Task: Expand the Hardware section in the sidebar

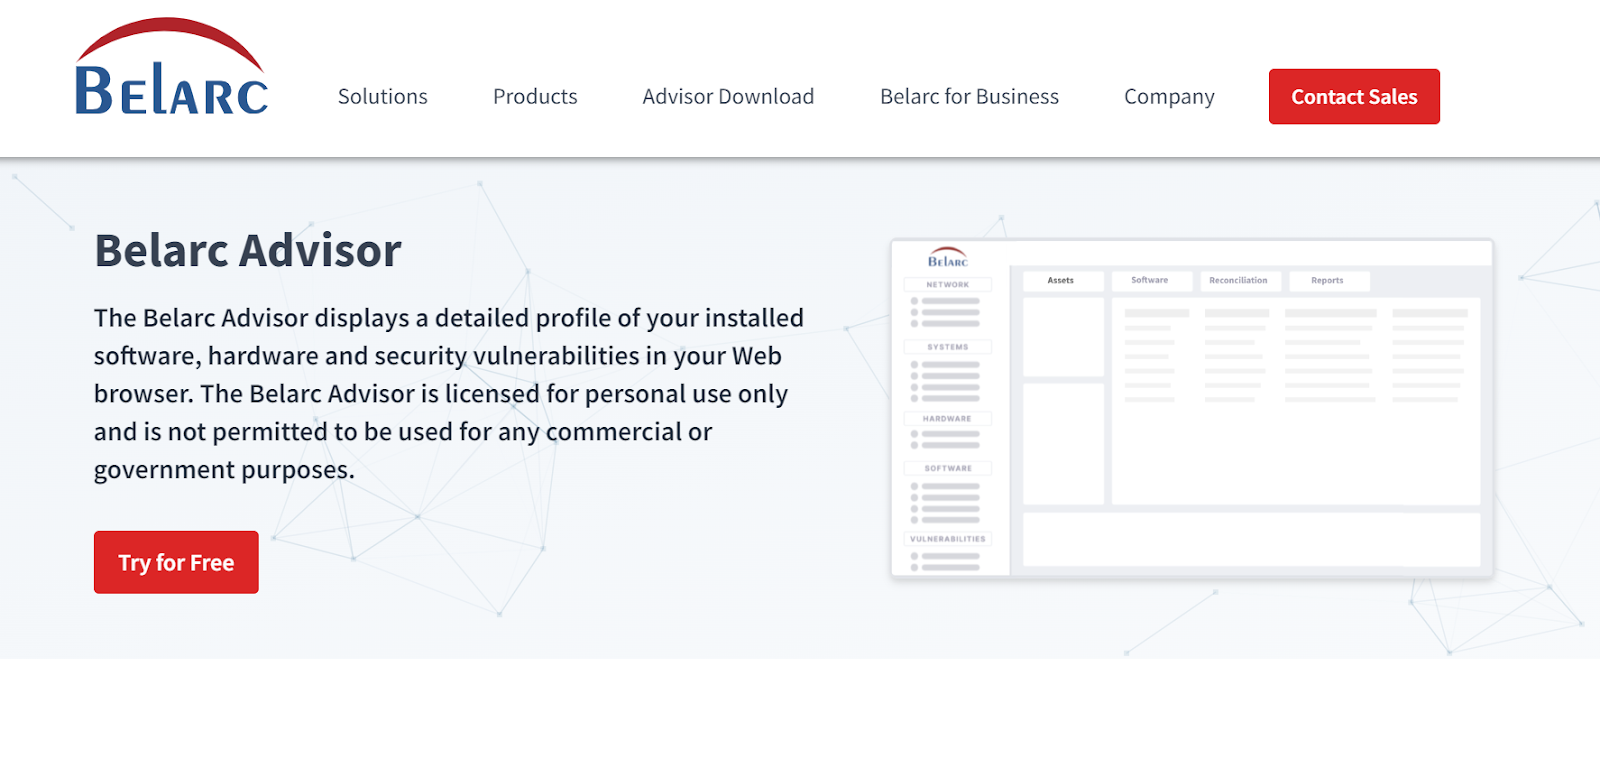Action: tap(947, 418)
